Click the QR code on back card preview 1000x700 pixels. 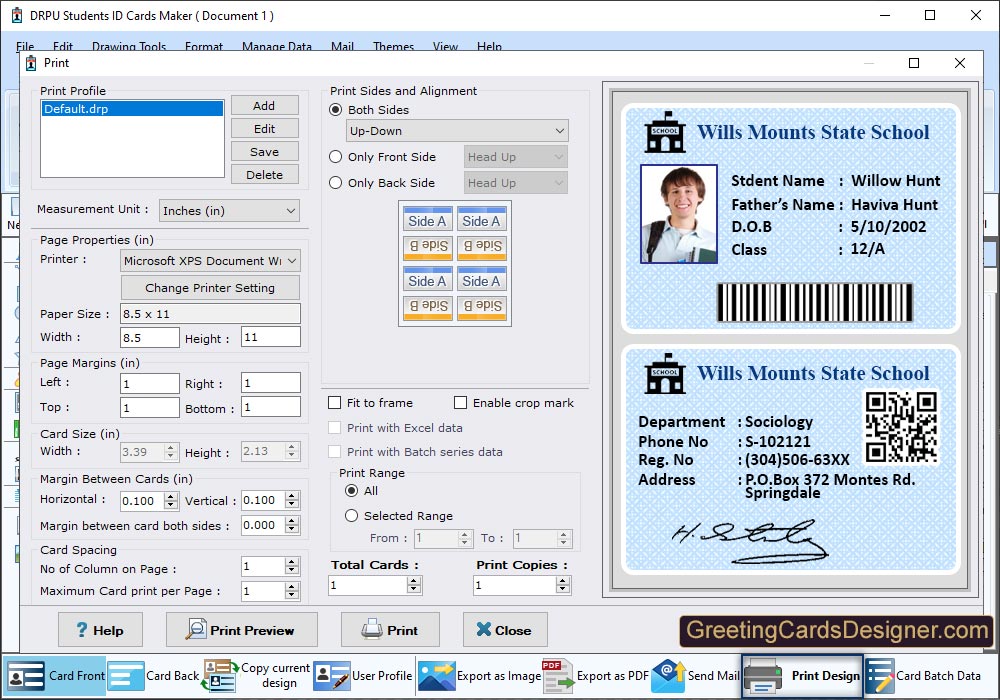[901, 427]
